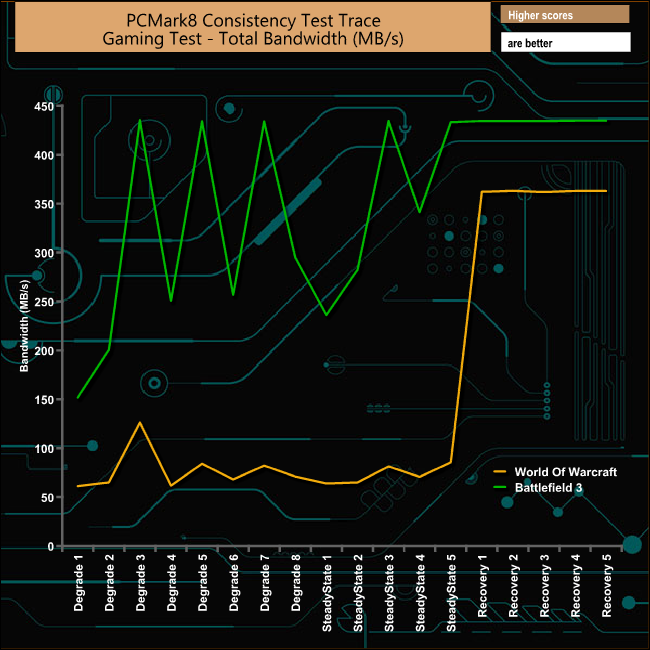Click the Recovery 5 axis label
The height and width of the screenshot is (650, 650).
coord(606,586)
